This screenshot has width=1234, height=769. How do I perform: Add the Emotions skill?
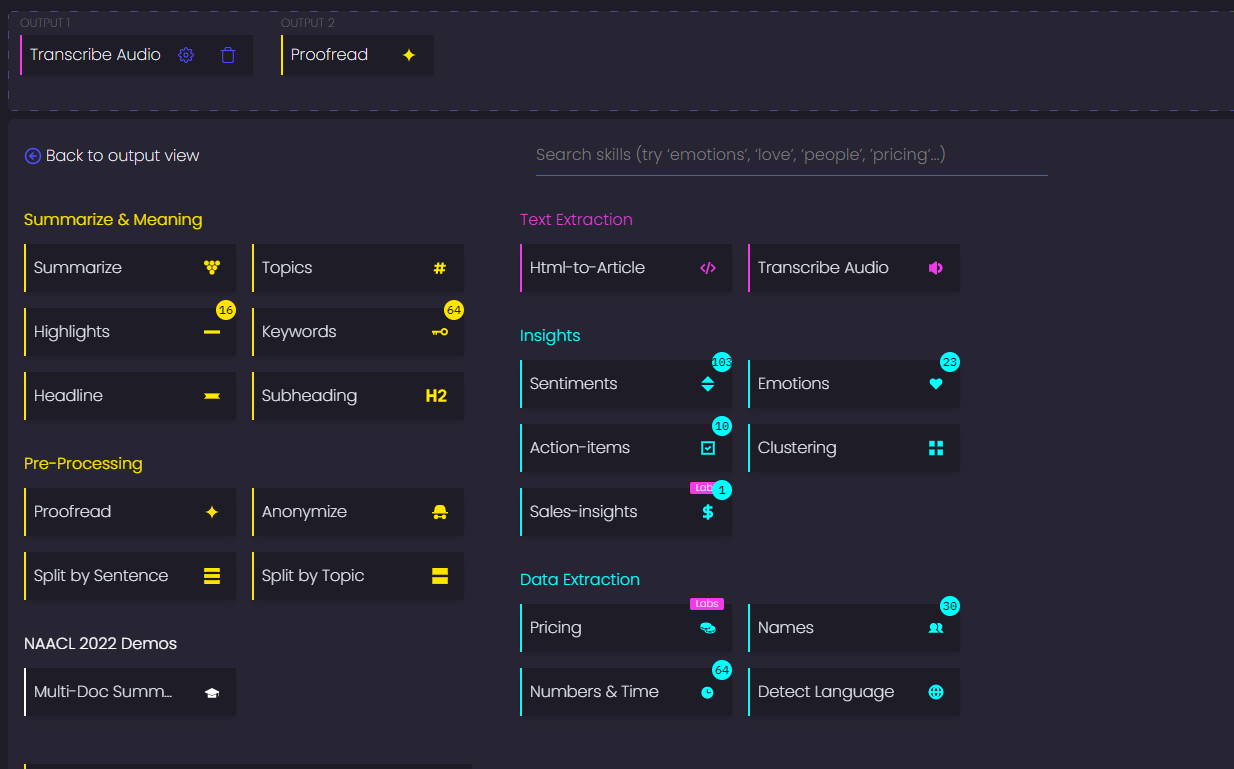tap(854, 384)
